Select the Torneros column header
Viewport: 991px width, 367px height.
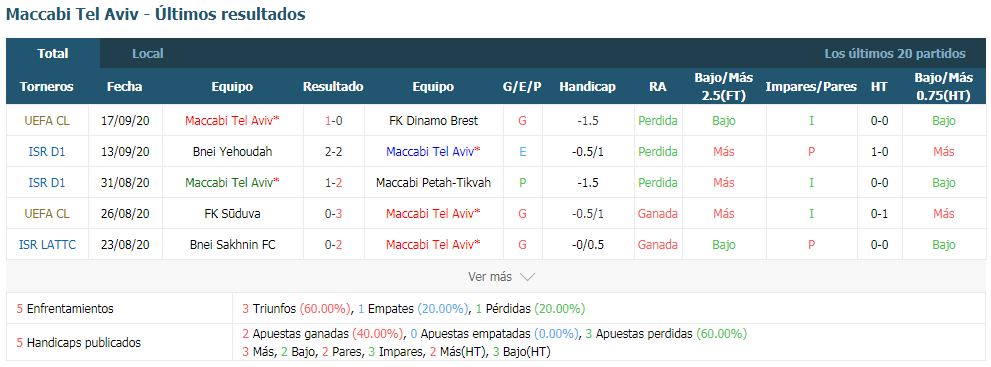coord(47,87)
